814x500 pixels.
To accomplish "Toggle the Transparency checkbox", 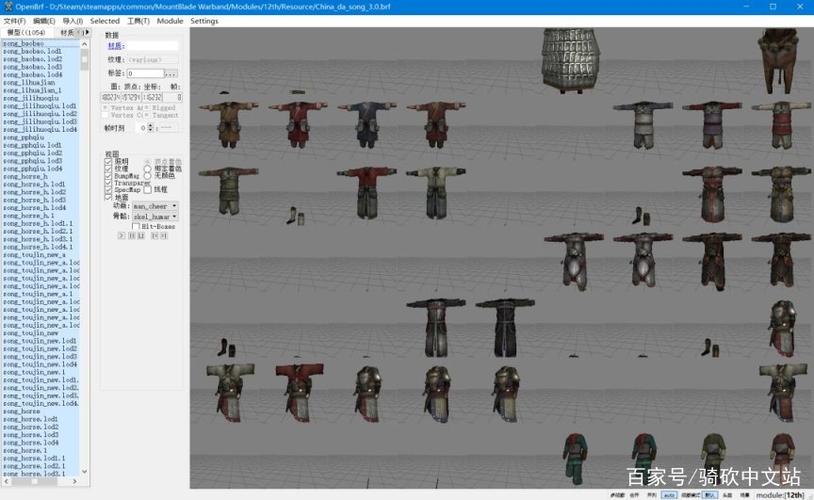I will coord(108,183).
